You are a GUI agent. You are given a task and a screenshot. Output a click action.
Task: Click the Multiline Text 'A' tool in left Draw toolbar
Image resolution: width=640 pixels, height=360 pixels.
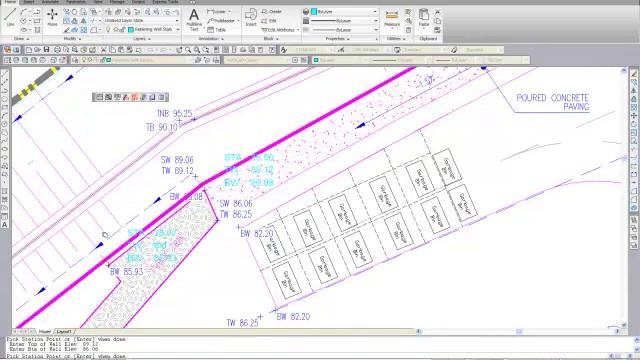pyautogui.click(x=5, y=224)
